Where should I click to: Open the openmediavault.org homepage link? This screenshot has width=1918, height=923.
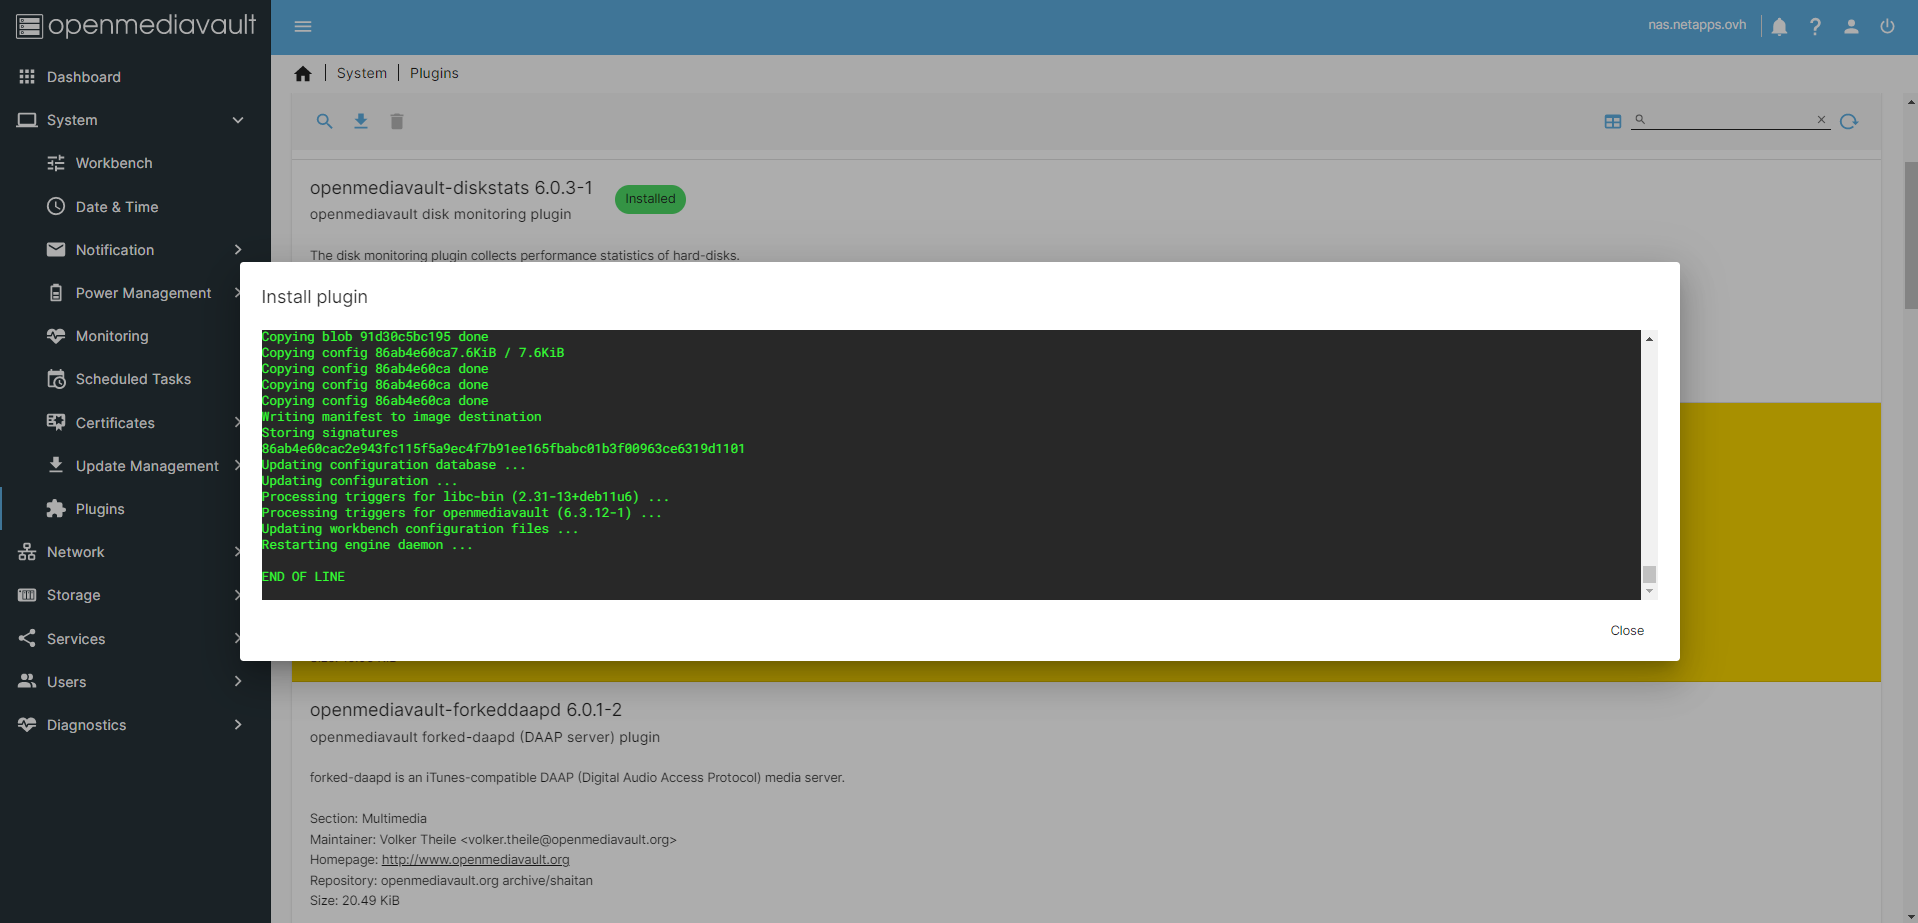475,860
